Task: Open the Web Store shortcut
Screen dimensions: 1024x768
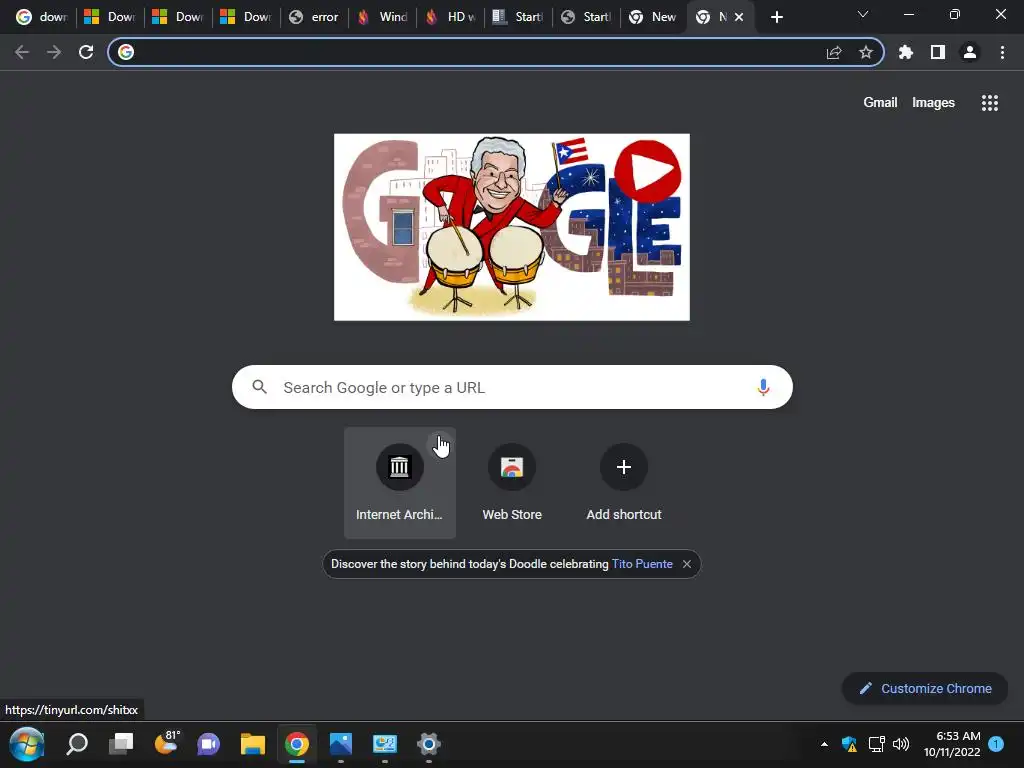Action: coord(512,483)
